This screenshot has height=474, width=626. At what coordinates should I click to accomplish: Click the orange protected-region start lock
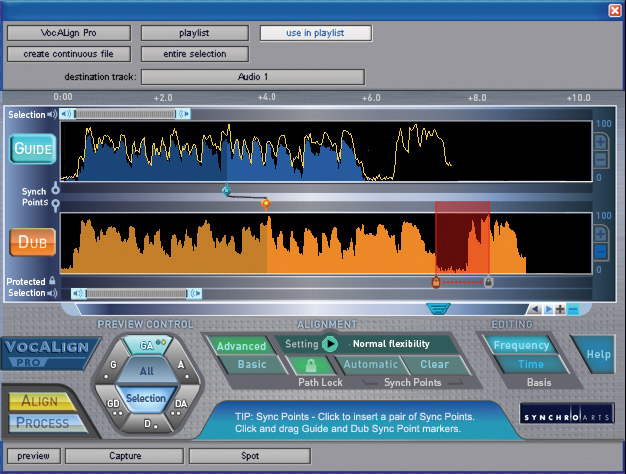436,282
